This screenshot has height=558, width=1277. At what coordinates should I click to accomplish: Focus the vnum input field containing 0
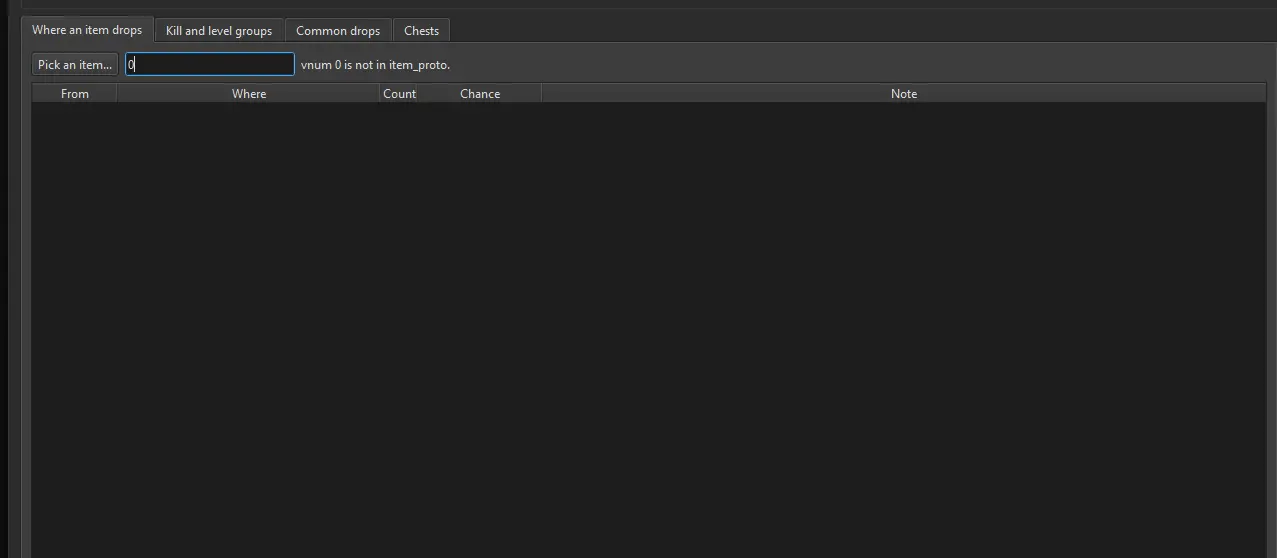coord(210,64)
